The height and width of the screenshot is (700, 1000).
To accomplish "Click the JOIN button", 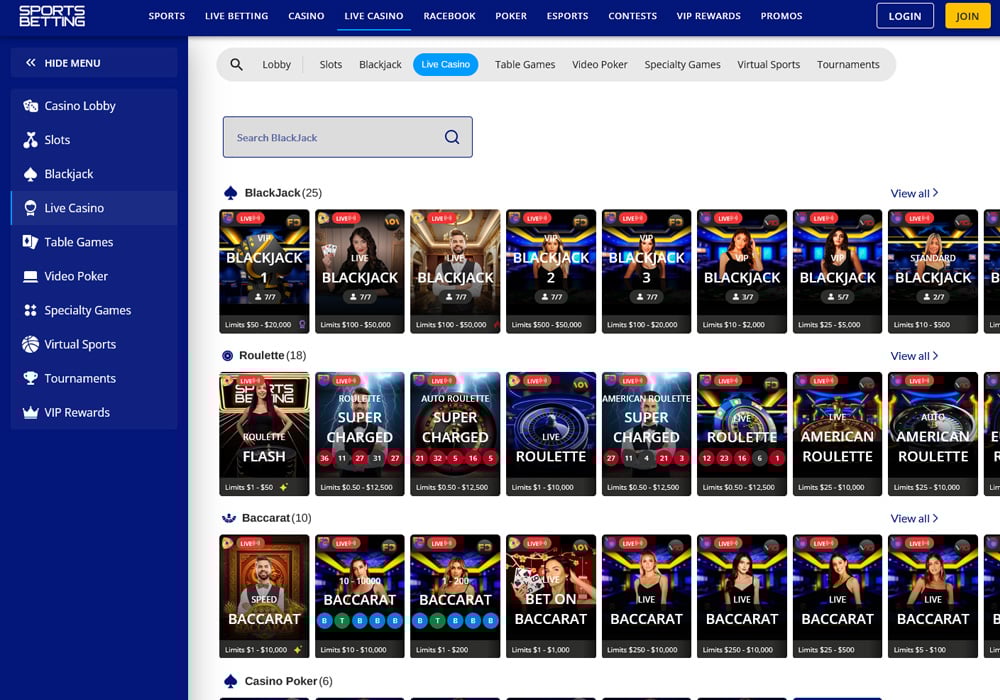I will coord(967,16).
